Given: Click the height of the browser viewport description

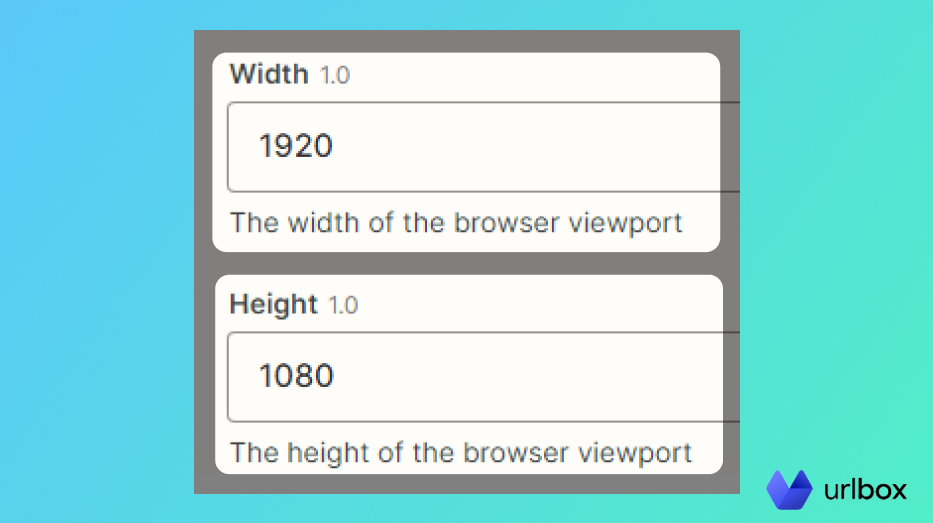Looking at the screenshot, I should click(460, 452).
